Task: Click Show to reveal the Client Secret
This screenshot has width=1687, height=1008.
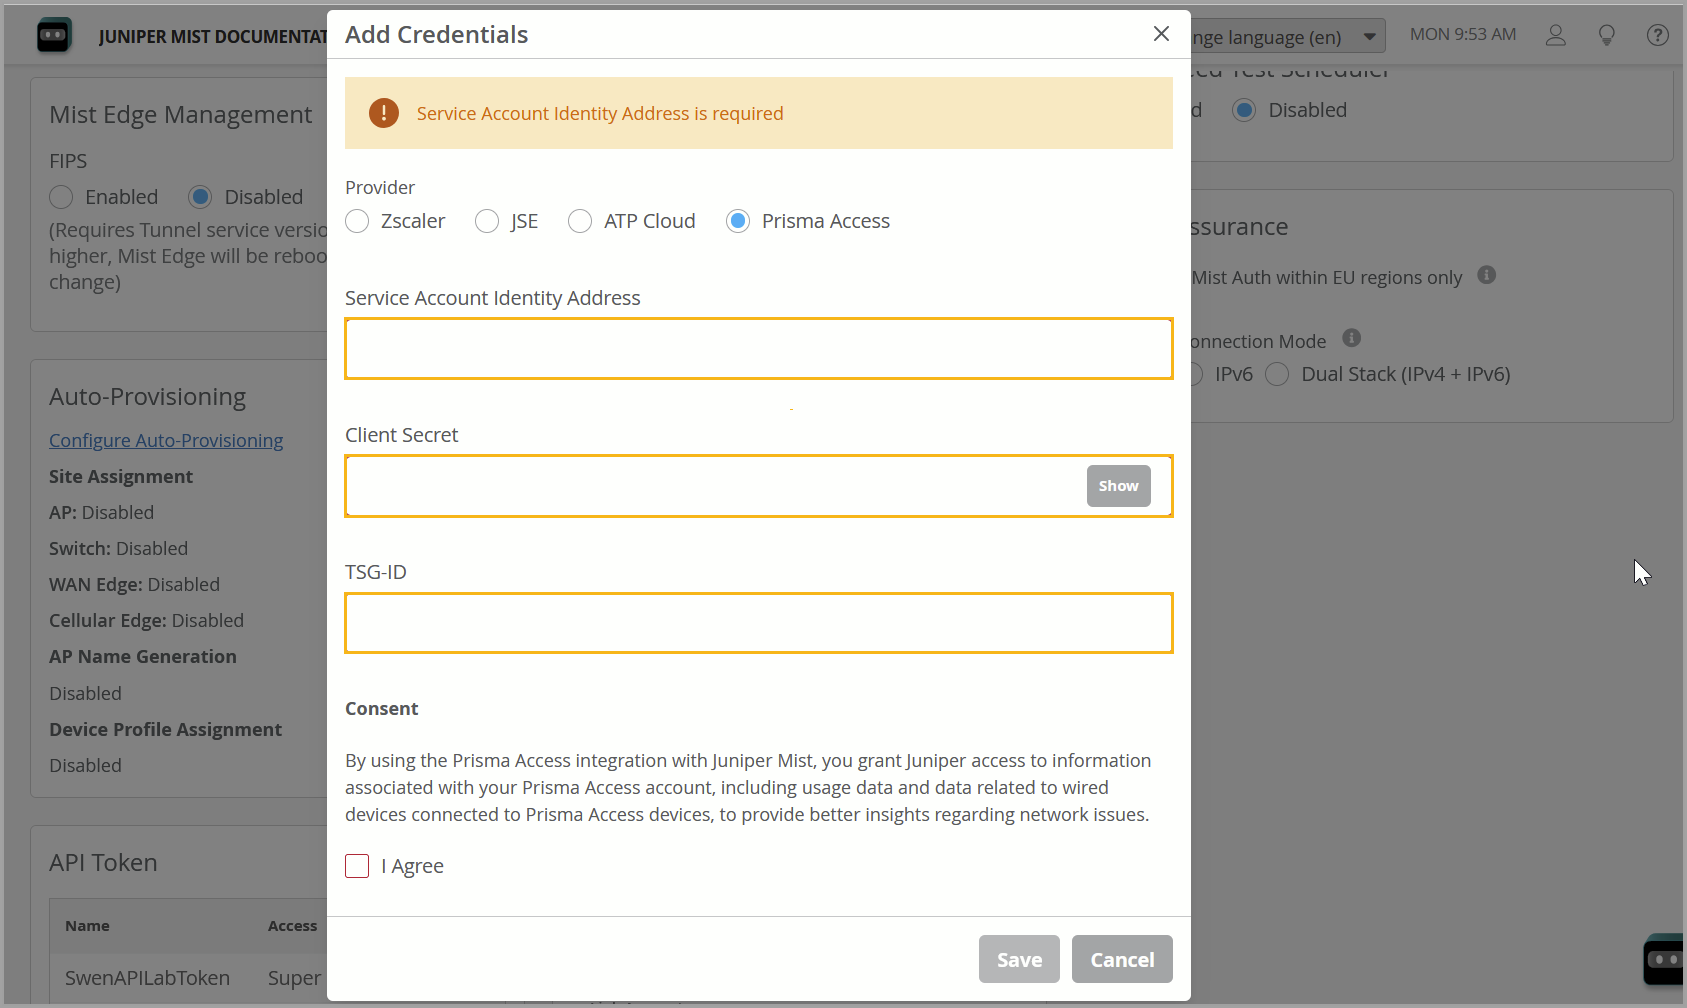Action: 1118,486
